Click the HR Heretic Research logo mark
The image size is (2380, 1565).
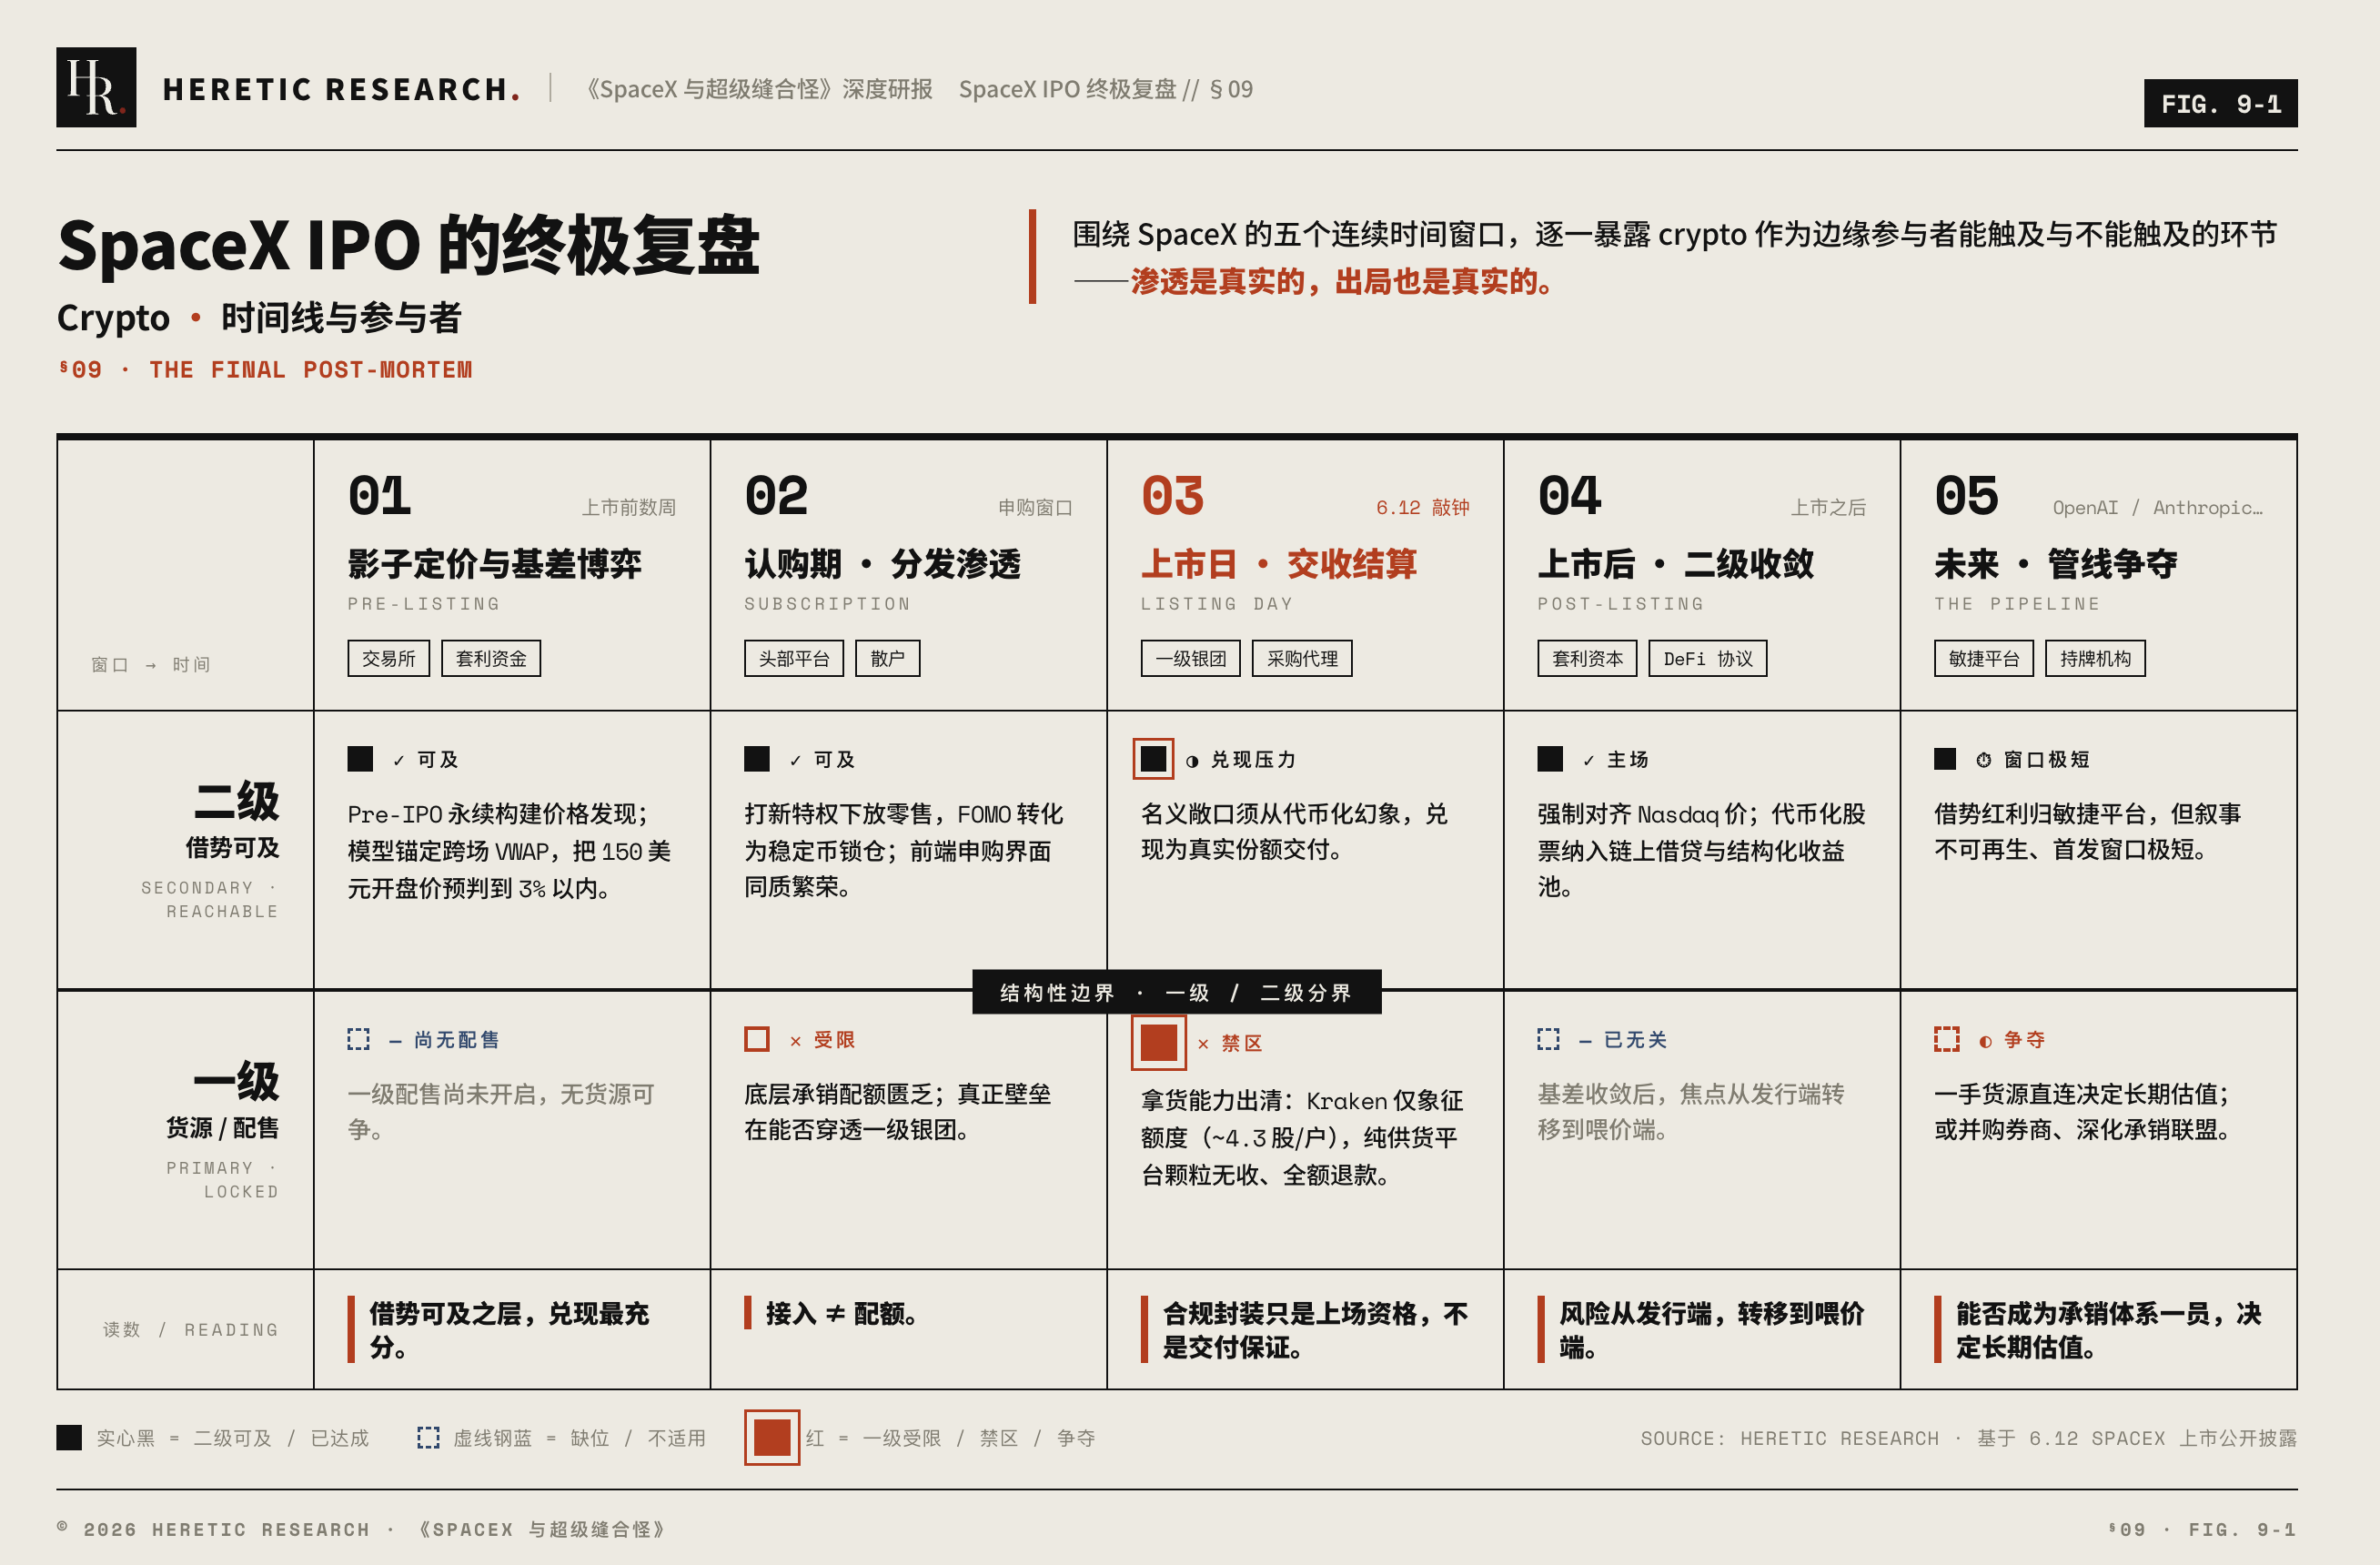coord(96,87)
